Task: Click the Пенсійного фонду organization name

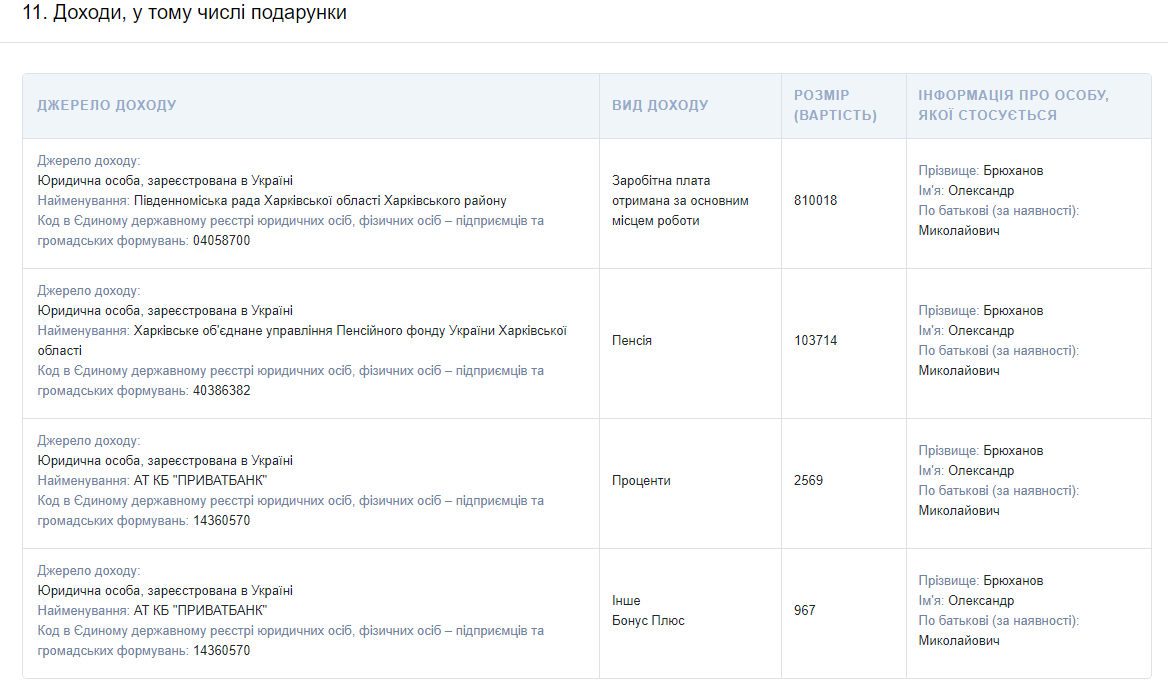Action: click(350, 330)
